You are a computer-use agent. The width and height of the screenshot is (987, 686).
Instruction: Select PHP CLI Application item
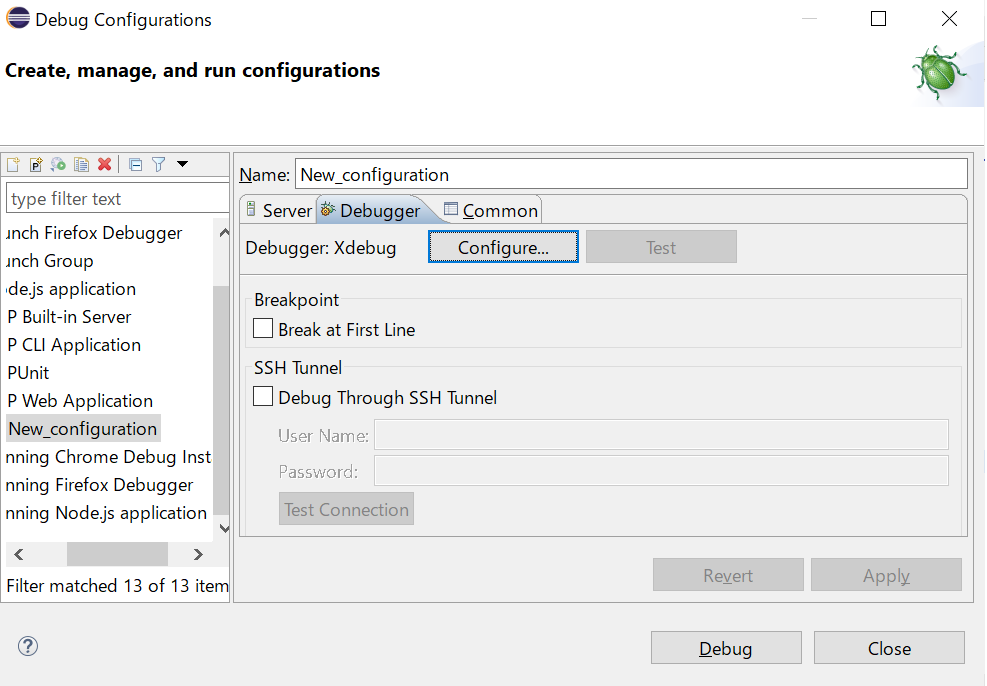[x=74, y=345]
